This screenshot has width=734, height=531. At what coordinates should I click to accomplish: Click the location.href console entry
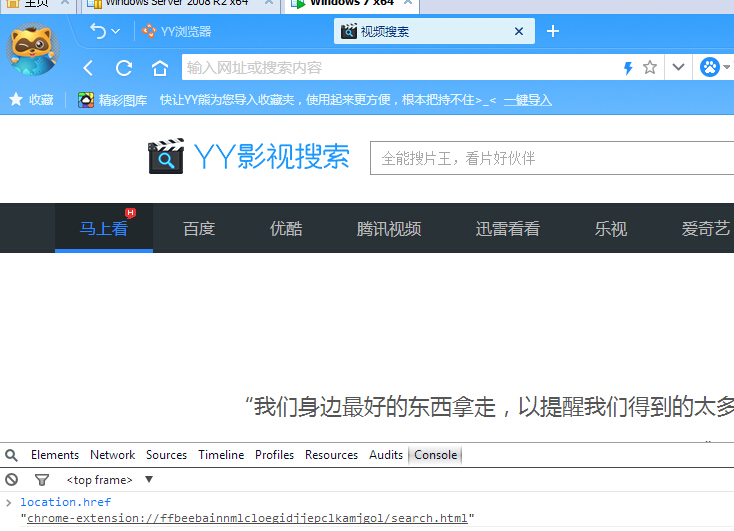click(66, 502)
